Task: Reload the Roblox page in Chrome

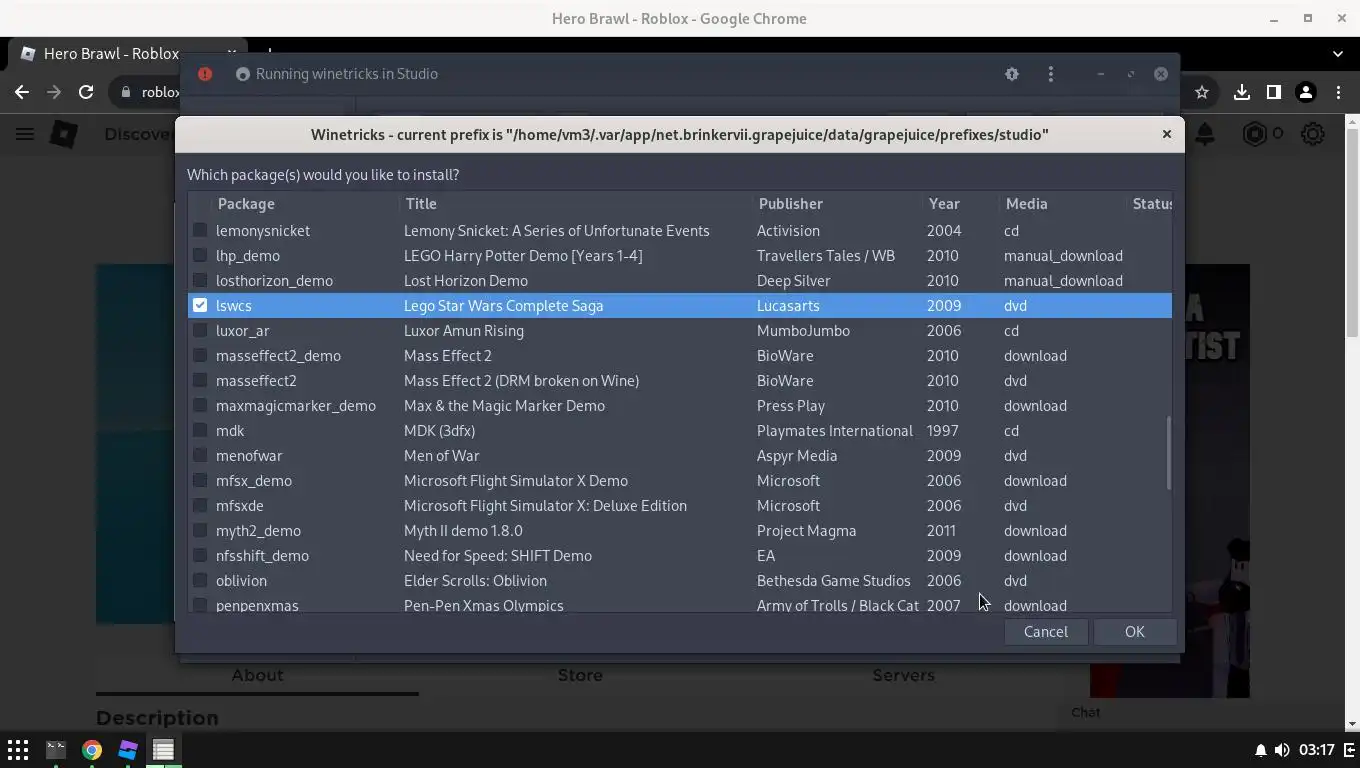Action: coord(86,92)
